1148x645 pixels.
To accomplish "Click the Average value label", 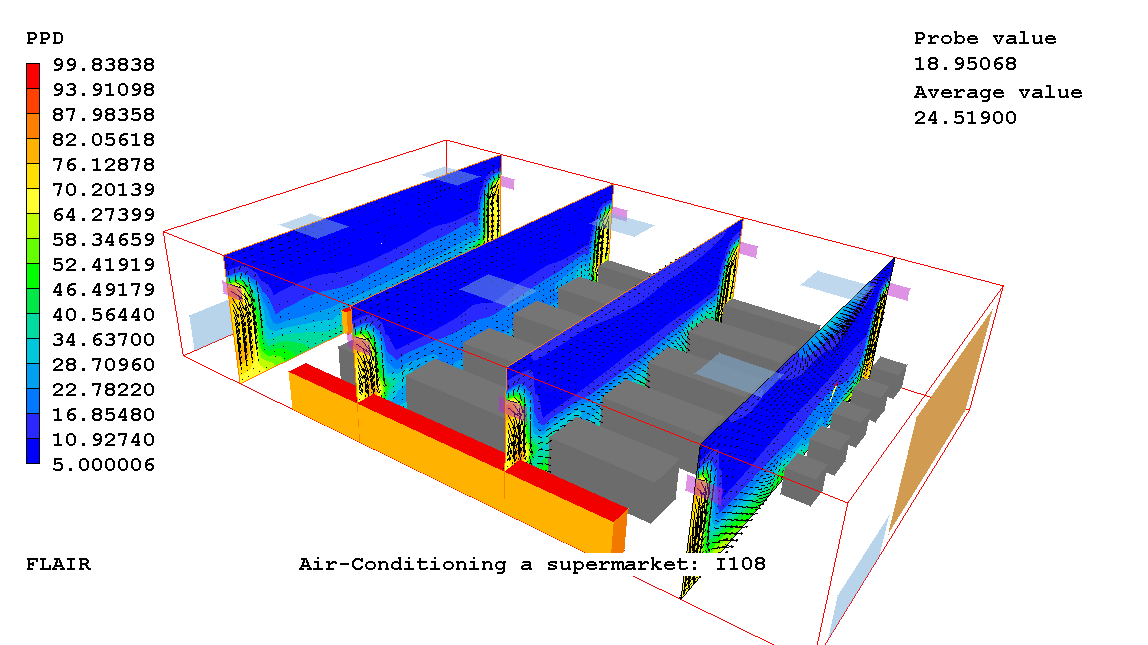I will 997,92.
